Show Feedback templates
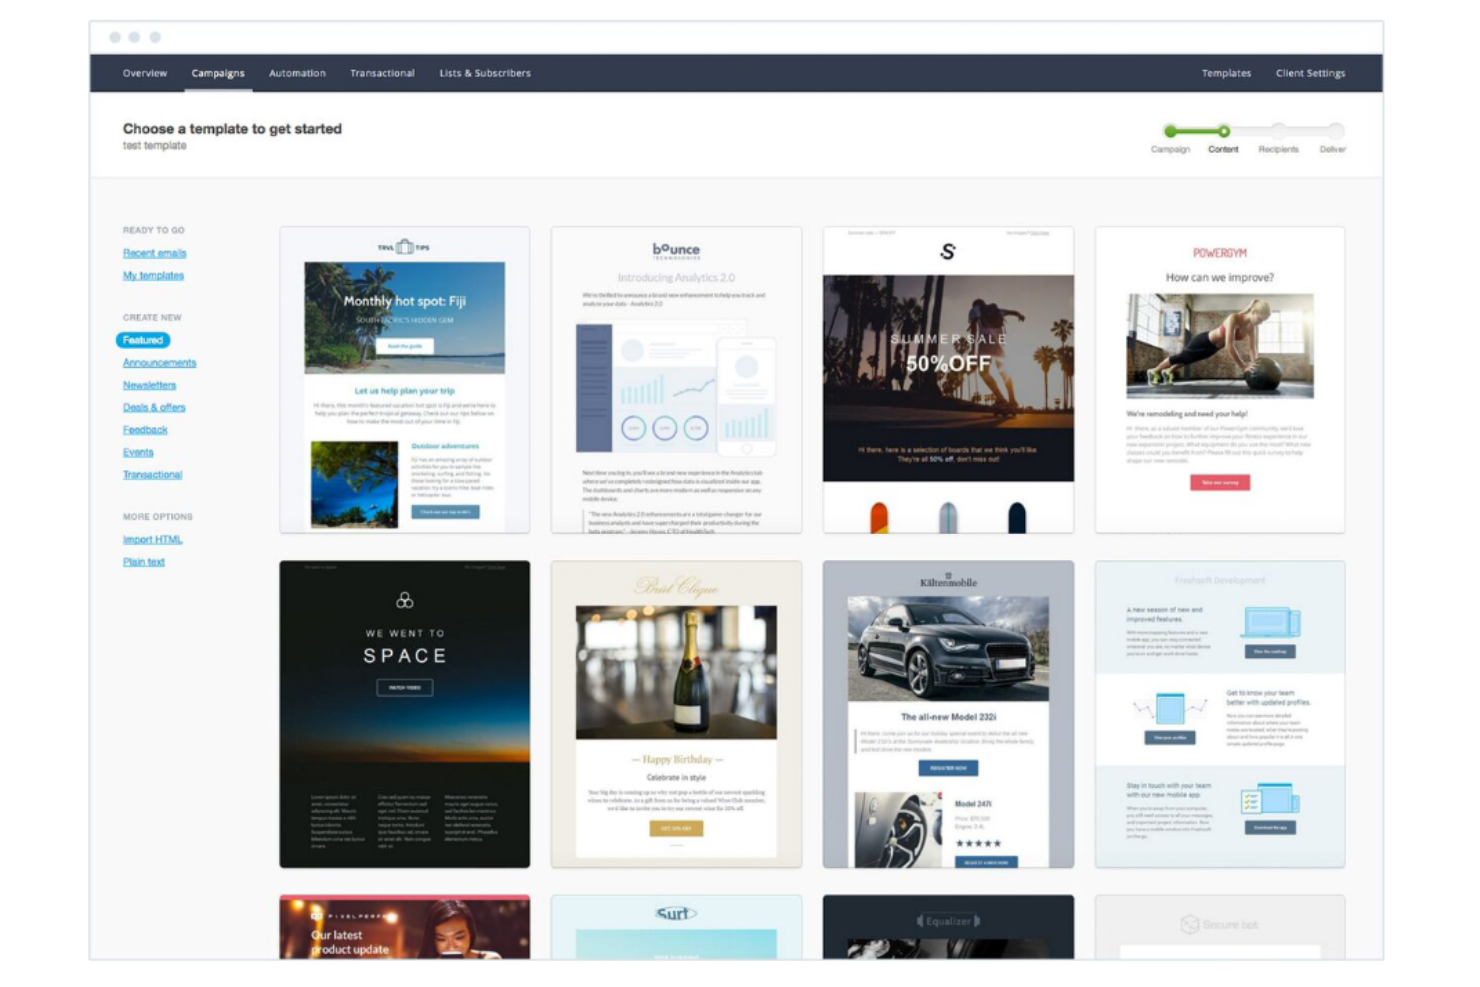 coord(145,430)
